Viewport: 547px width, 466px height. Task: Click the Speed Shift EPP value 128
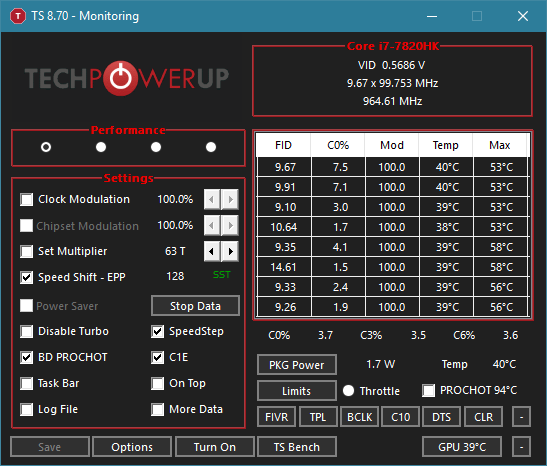(175, 276)
